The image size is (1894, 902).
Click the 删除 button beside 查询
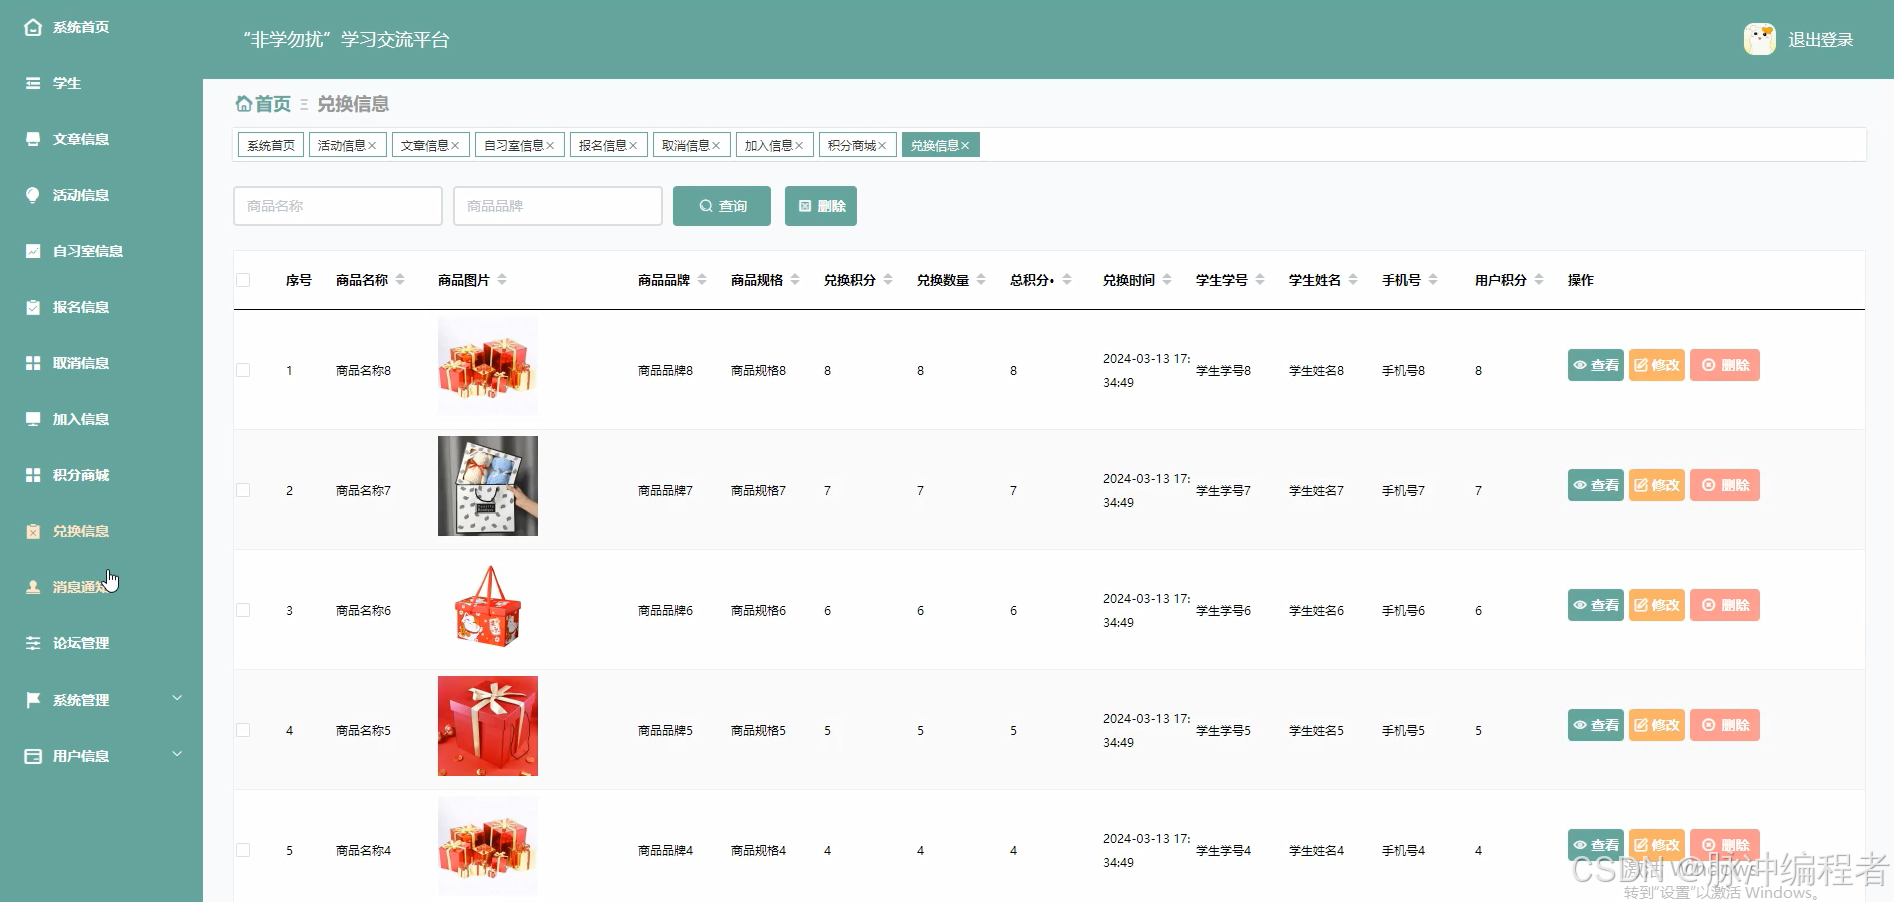point(821,206)
